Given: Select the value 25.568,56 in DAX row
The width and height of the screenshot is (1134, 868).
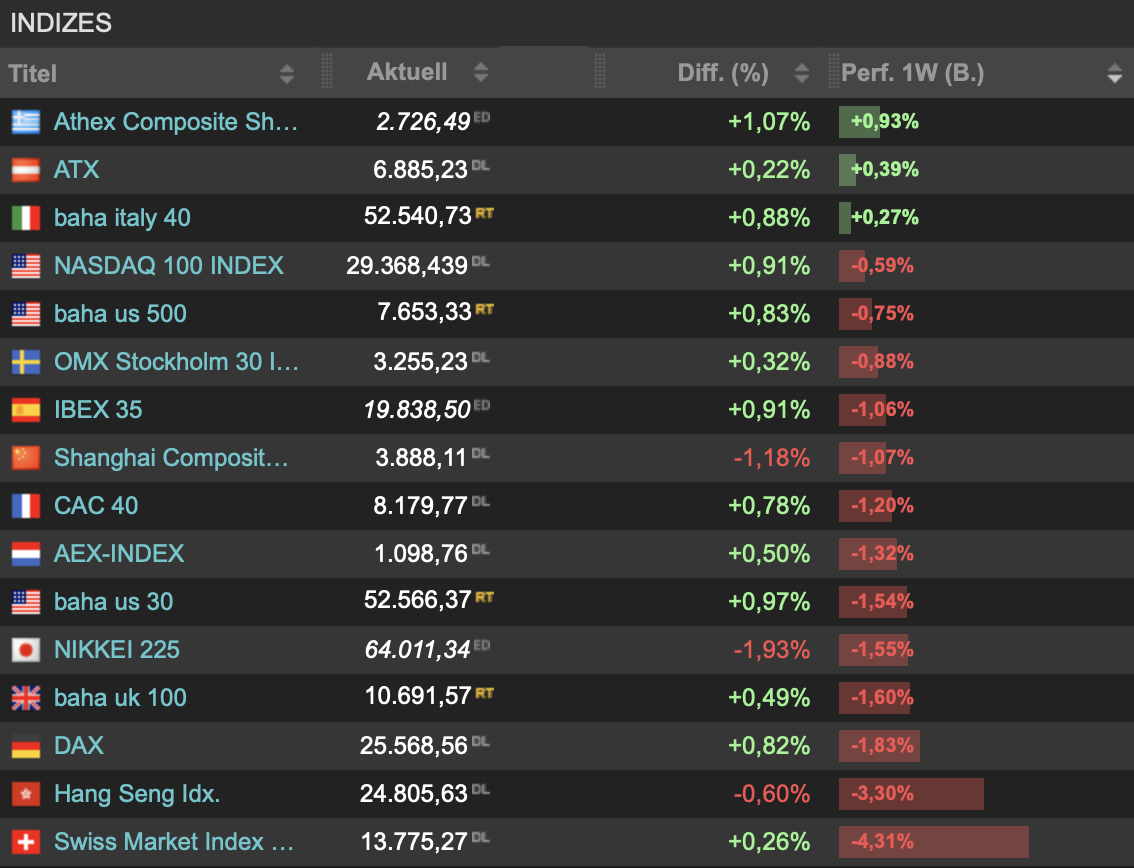Looking at the screenshot, I should coord(414,746).
